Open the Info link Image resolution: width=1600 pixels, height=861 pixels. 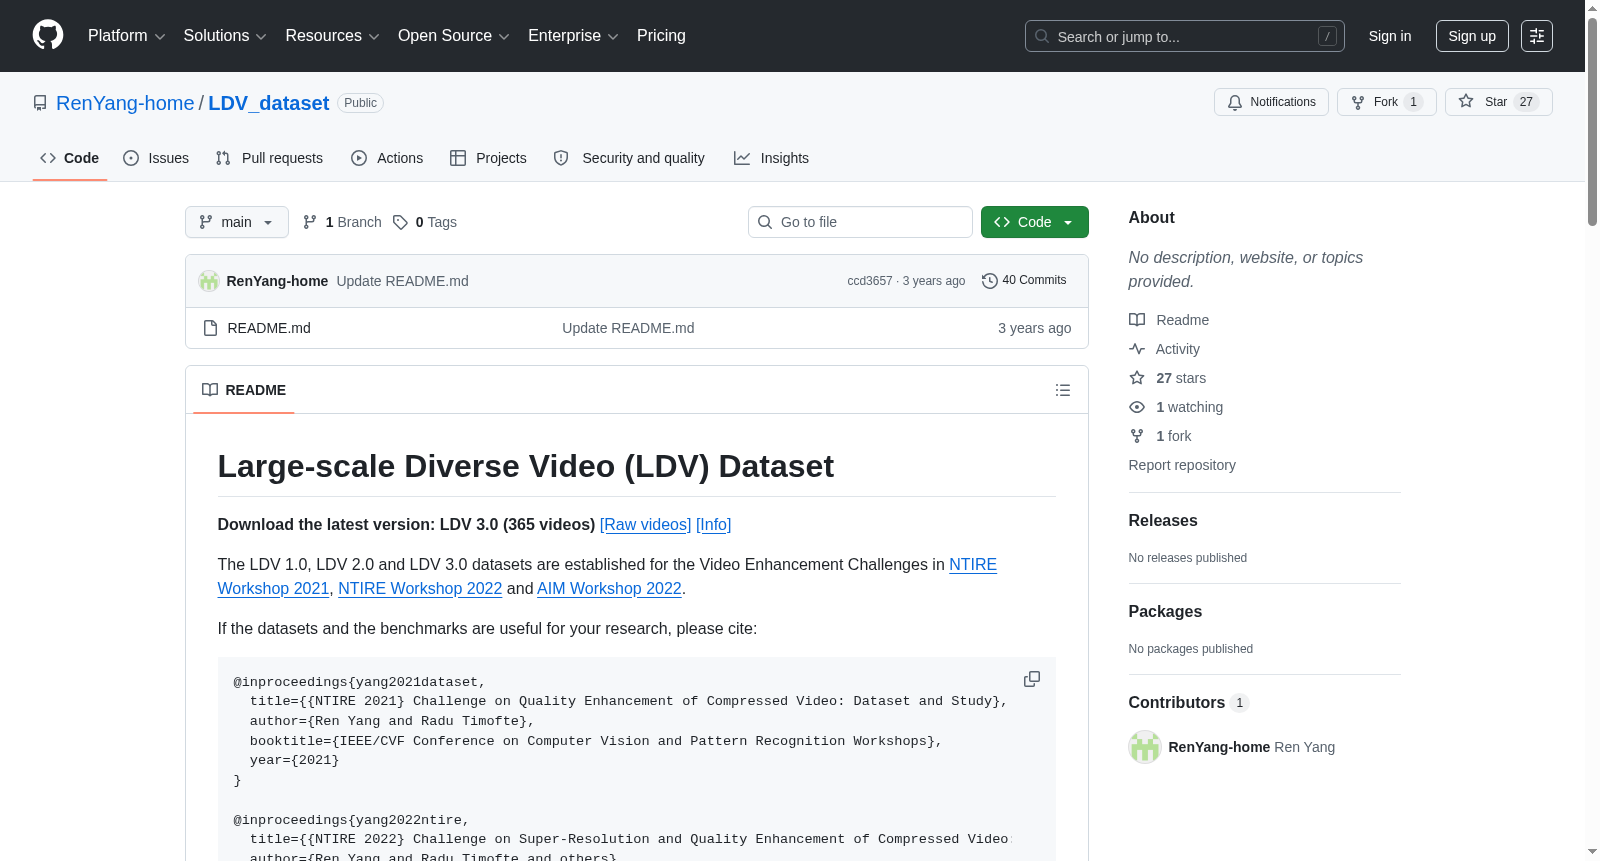click(714, 525)
